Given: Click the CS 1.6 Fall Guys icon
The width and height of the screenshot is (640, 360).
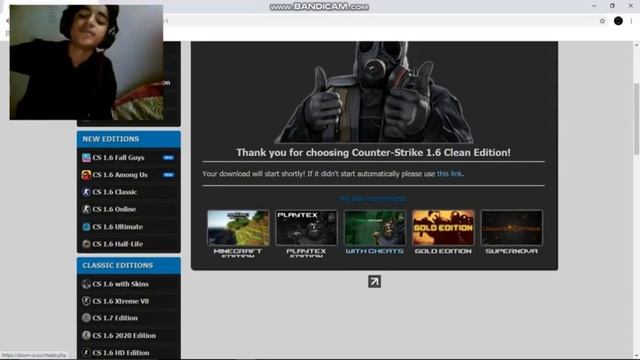Looking at the screenshot, I should point(86,158).
